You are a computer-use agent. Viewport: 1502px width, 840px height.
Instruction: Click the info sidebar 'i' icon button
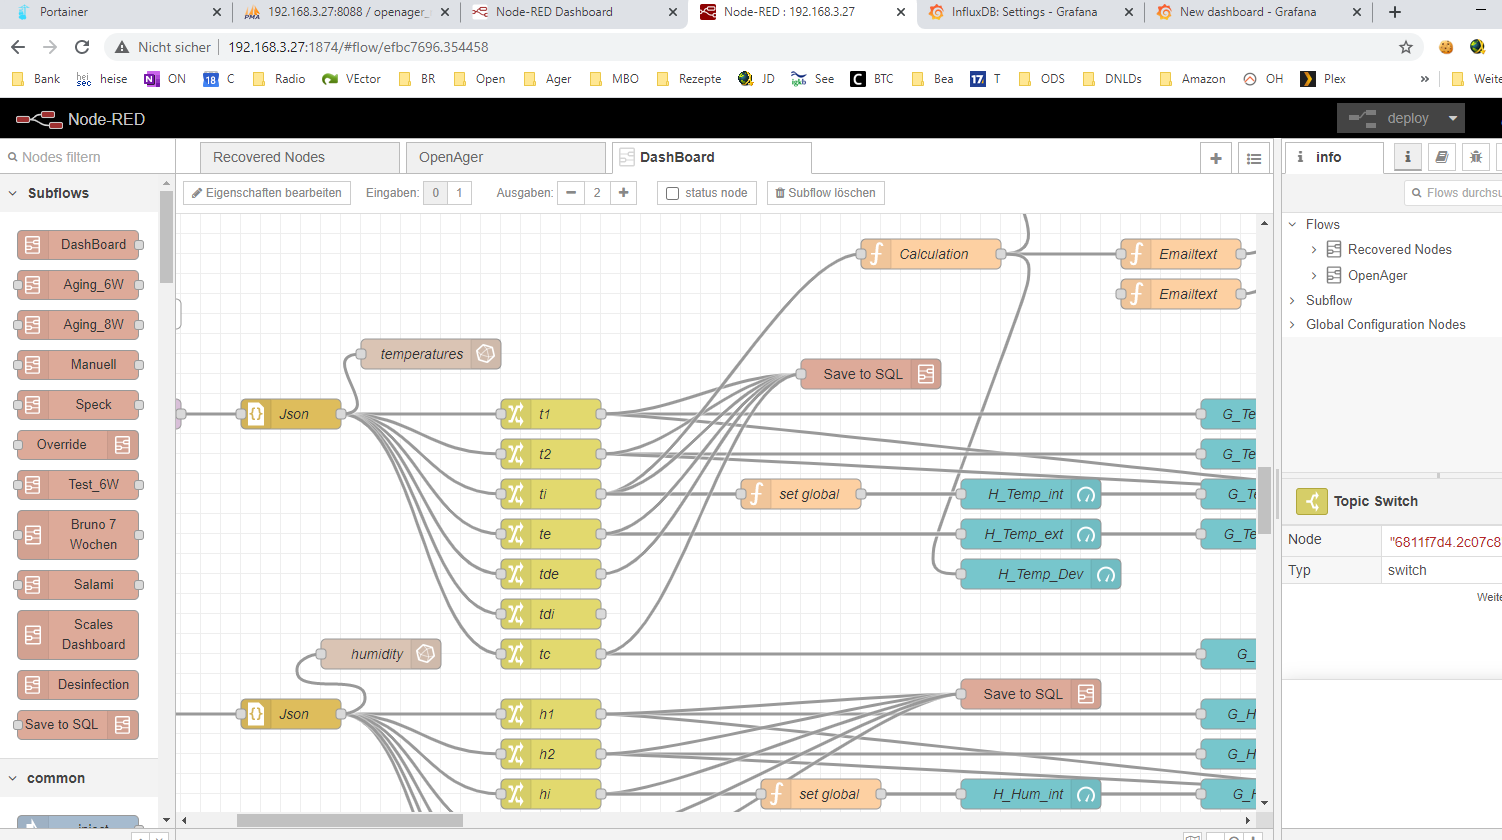pos(1407,157)
